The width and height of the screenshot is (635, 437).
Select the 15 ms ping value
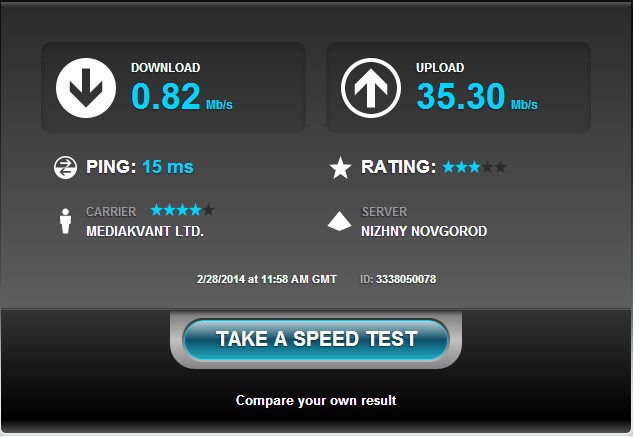tap(168, 167)
